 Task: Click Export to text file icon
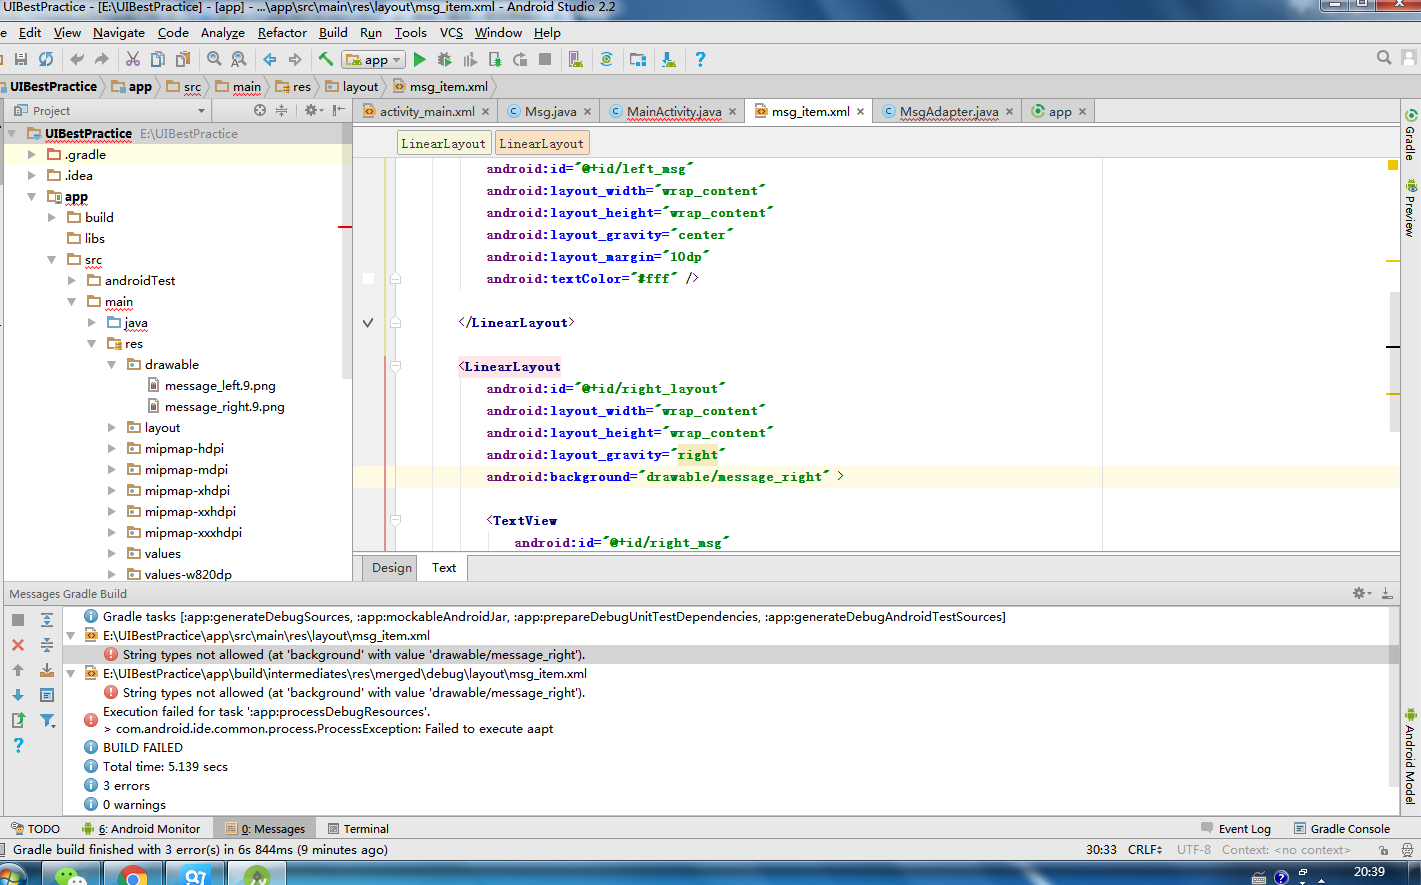coord(18,720)
